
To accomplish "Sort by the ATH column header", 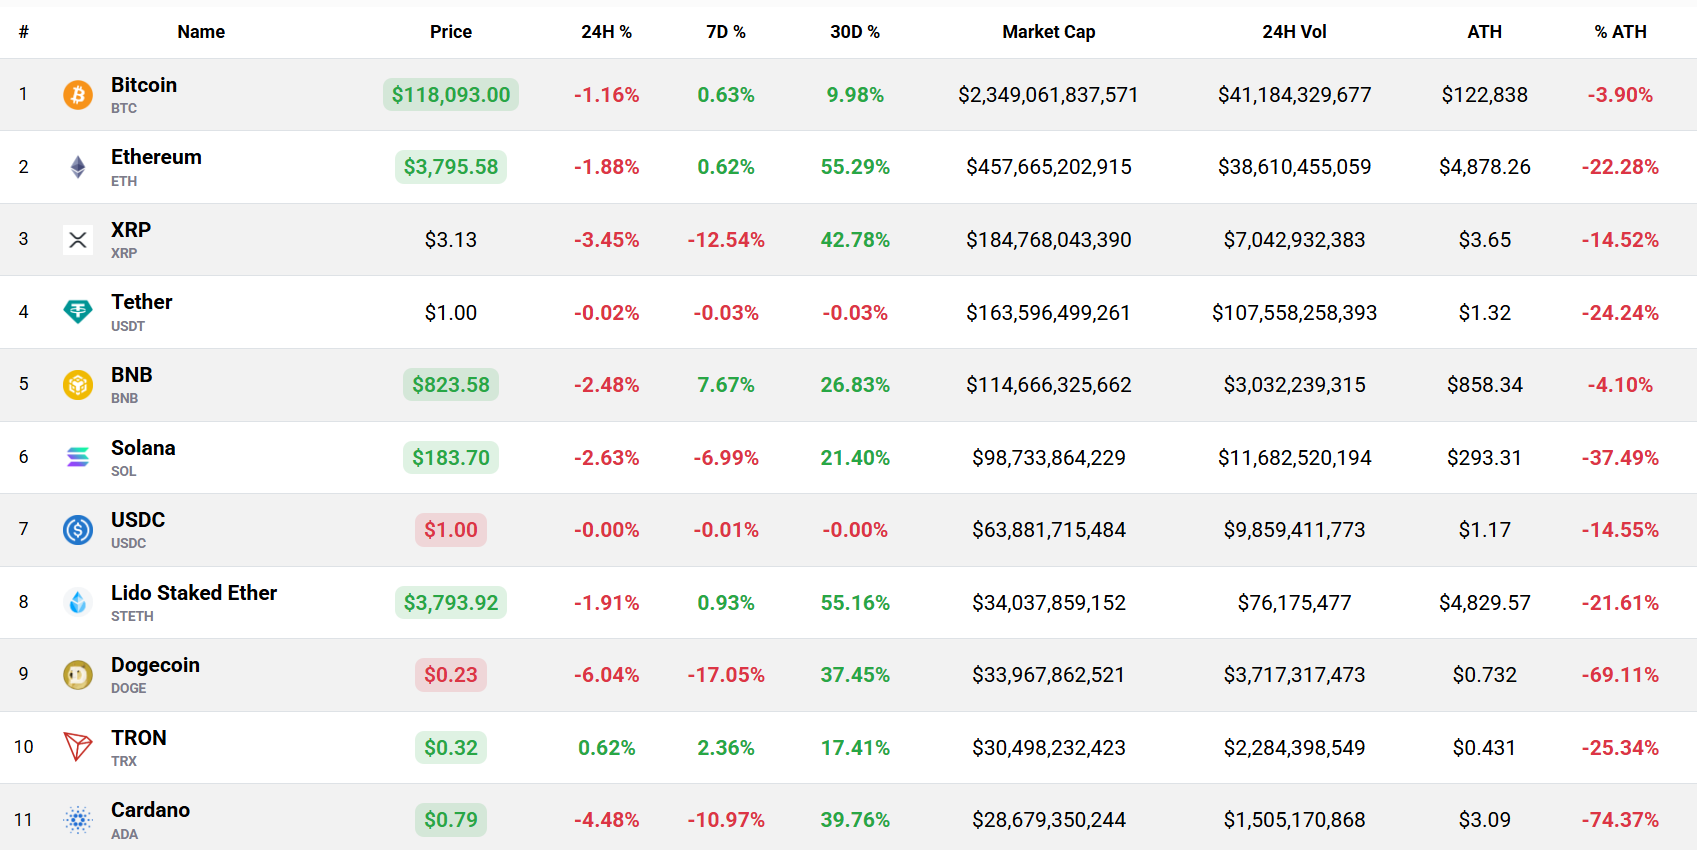I will tap(1484, 32).
